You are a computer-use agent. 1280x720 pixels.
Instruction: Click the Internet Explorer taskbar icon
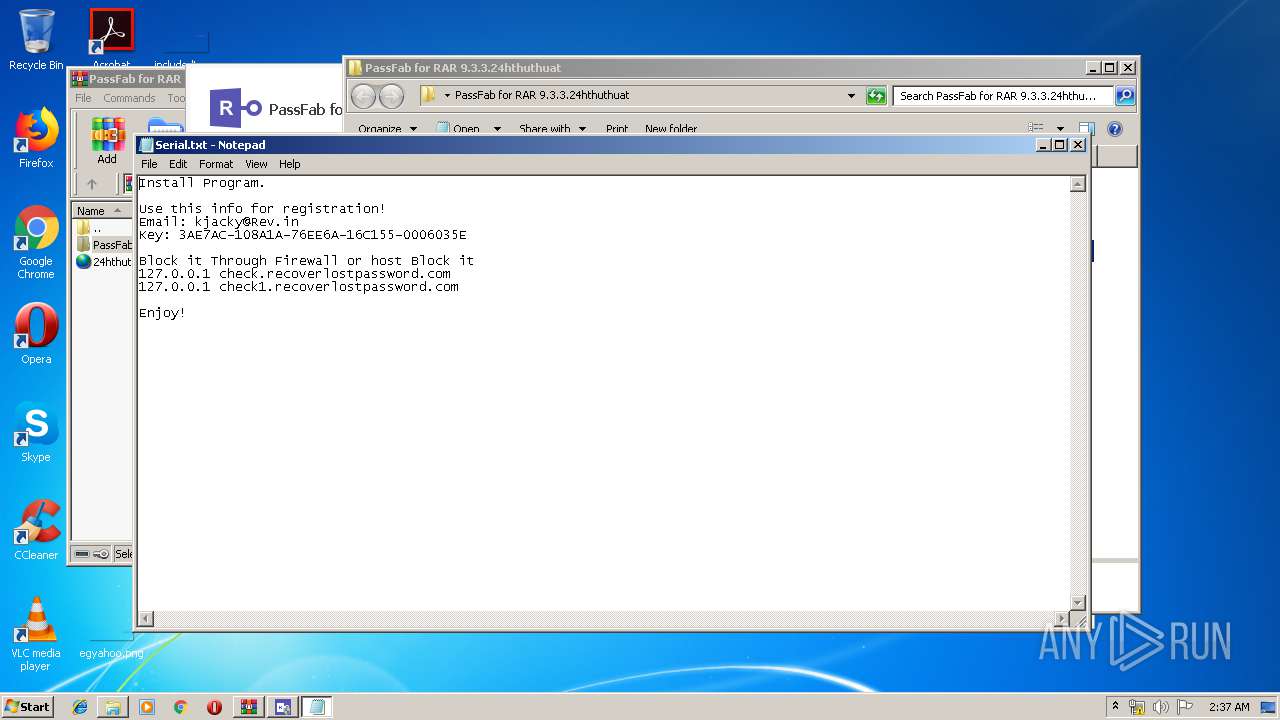pyautogui.click(x=80, y=707)
